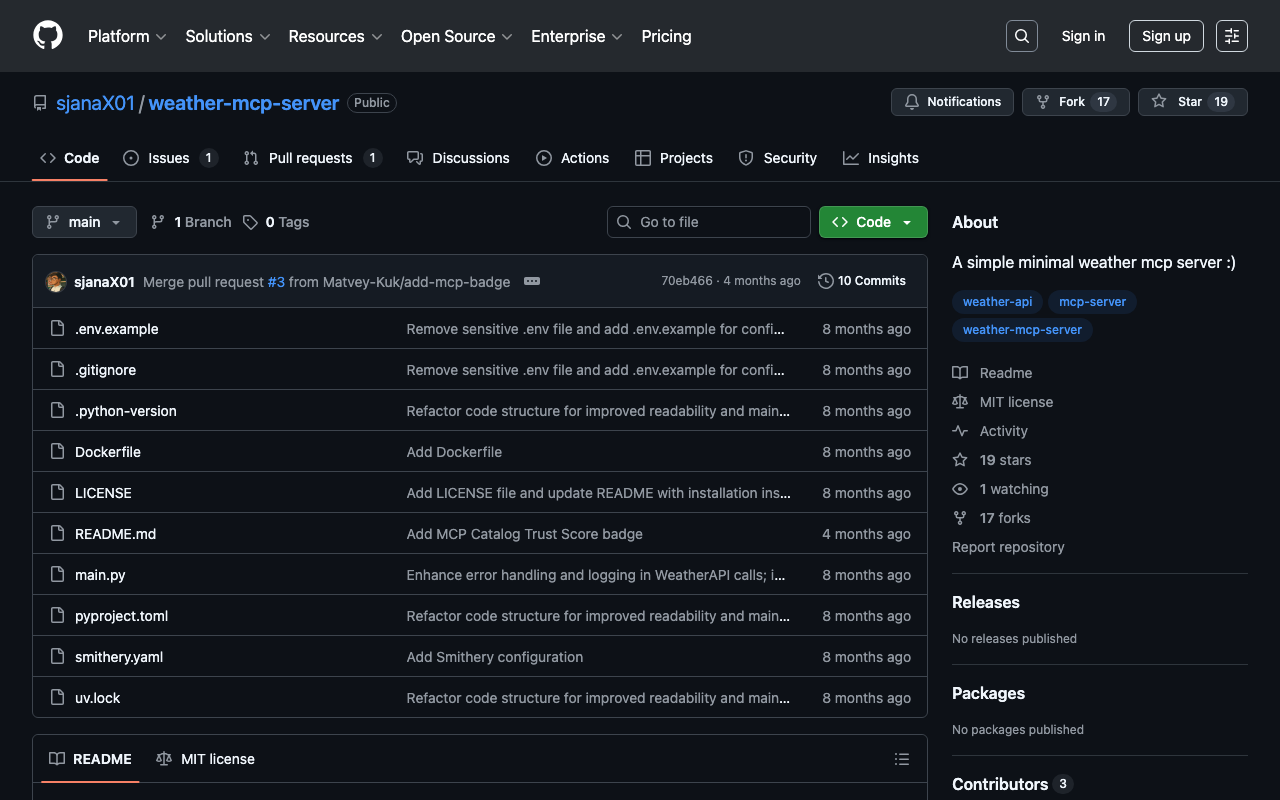1280x800 pixels.
Task: Click the Fork button
Action: click(1075, 102)
